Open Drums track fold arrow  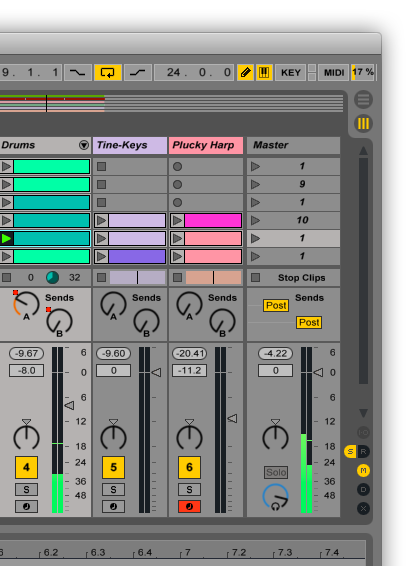[x=84, y=145]
